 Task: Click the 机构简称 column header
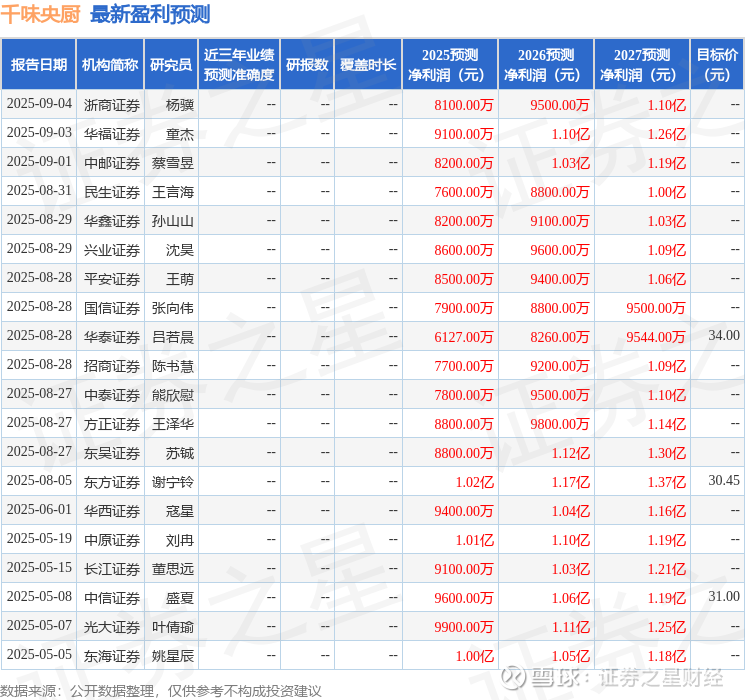click(x=110, y=65)
